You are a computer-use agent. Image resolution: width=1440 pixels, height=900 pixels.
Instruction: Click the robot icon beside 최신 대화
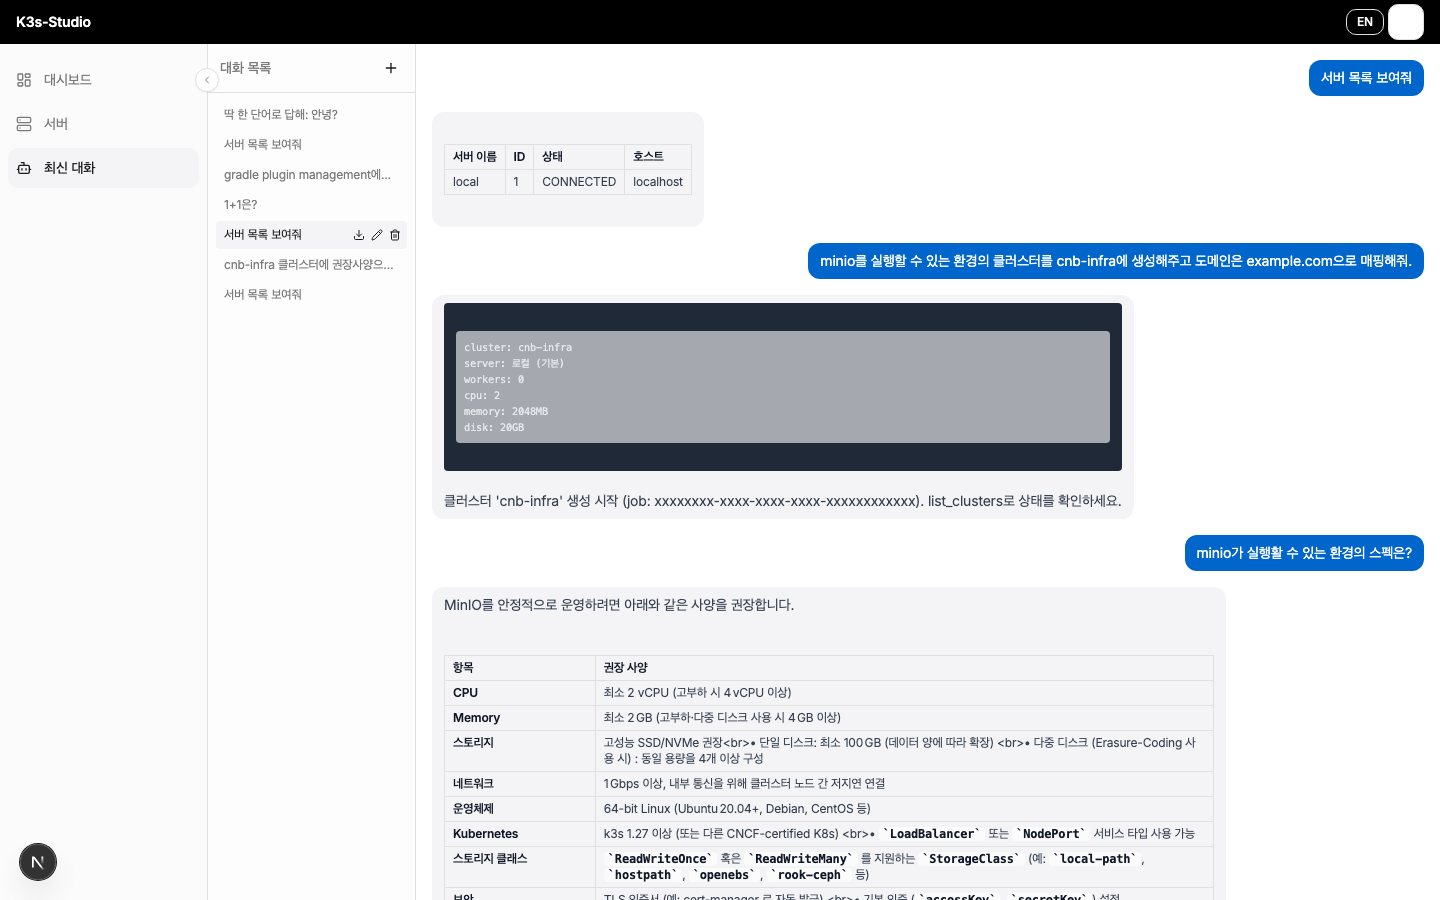click(24, 168)
